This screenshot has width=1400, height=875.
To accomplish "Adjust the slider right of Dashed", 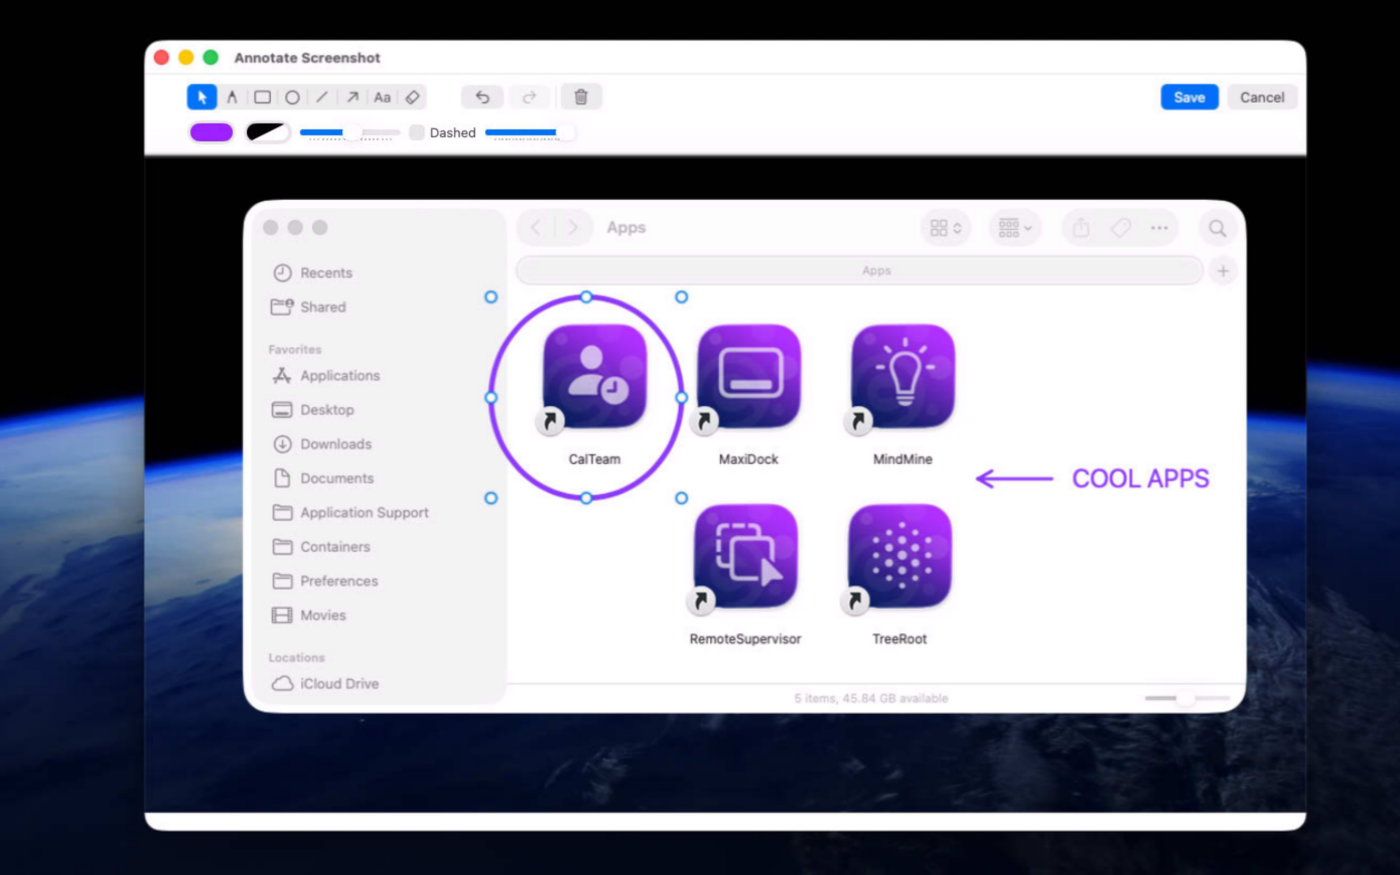I will coord(530,132).
